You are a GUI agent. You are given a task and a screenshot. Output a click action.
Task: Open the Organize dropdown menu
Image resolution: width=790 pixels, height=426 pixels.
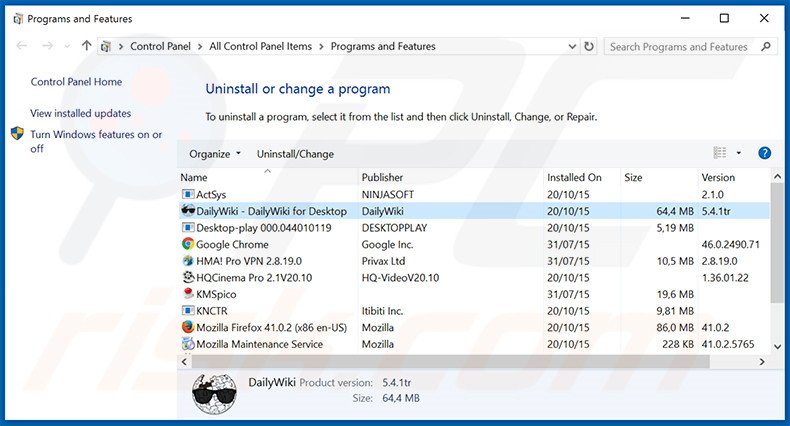click(x=215, y=154)
